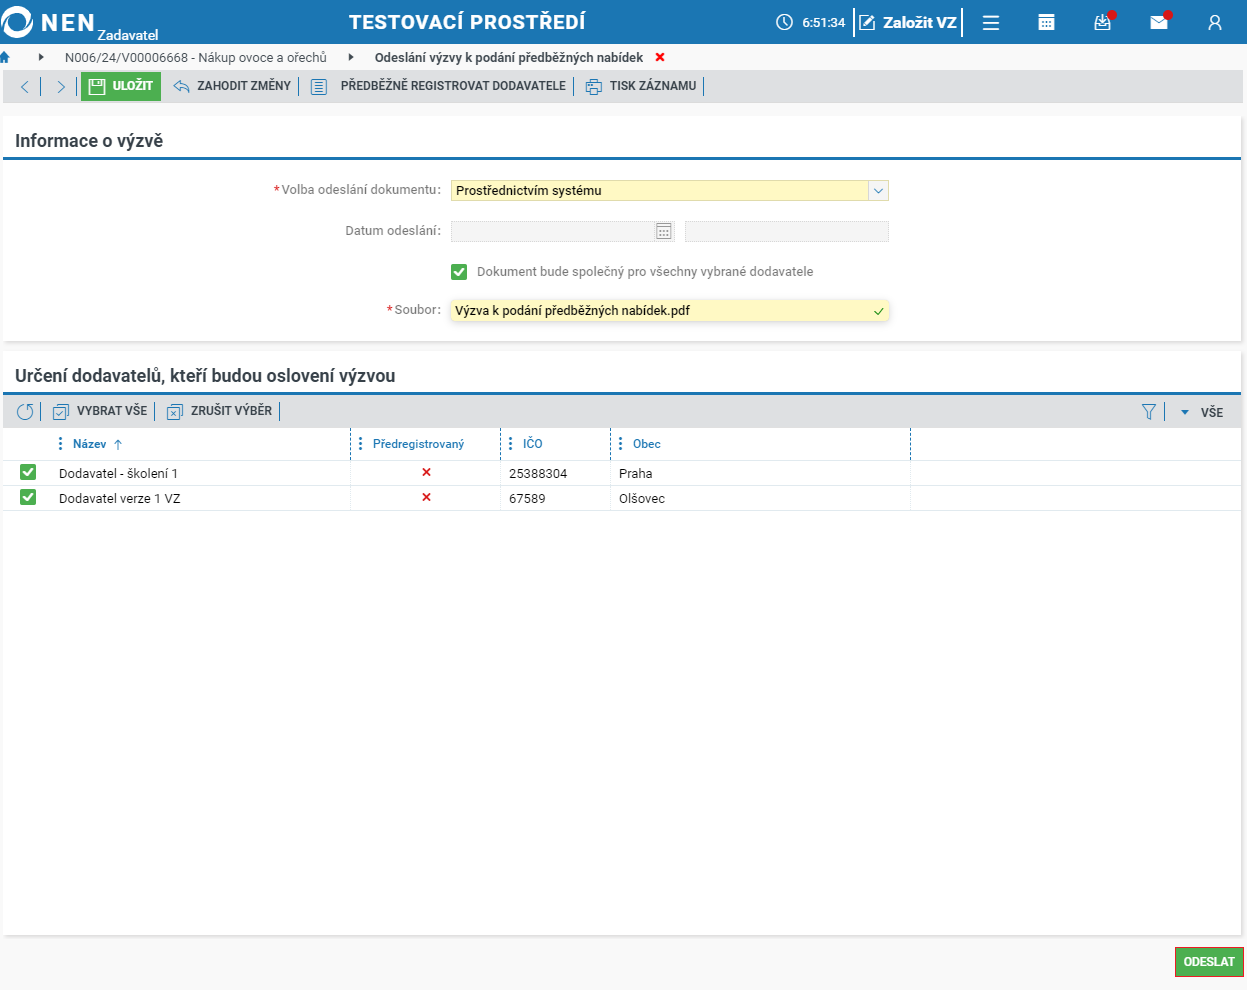Click the home breadcrumb icon
The image size is (1247, 990).
(5, 57)
